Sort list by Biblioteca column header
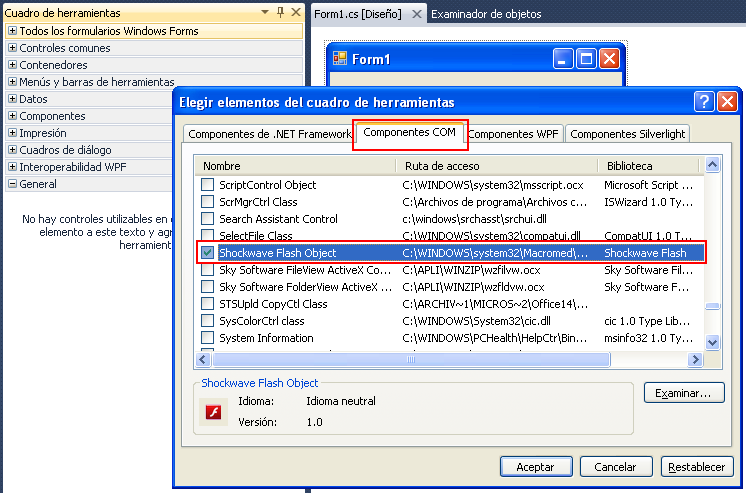The height and width of the screenshot is (493, 746). click(x=648, y=166)
